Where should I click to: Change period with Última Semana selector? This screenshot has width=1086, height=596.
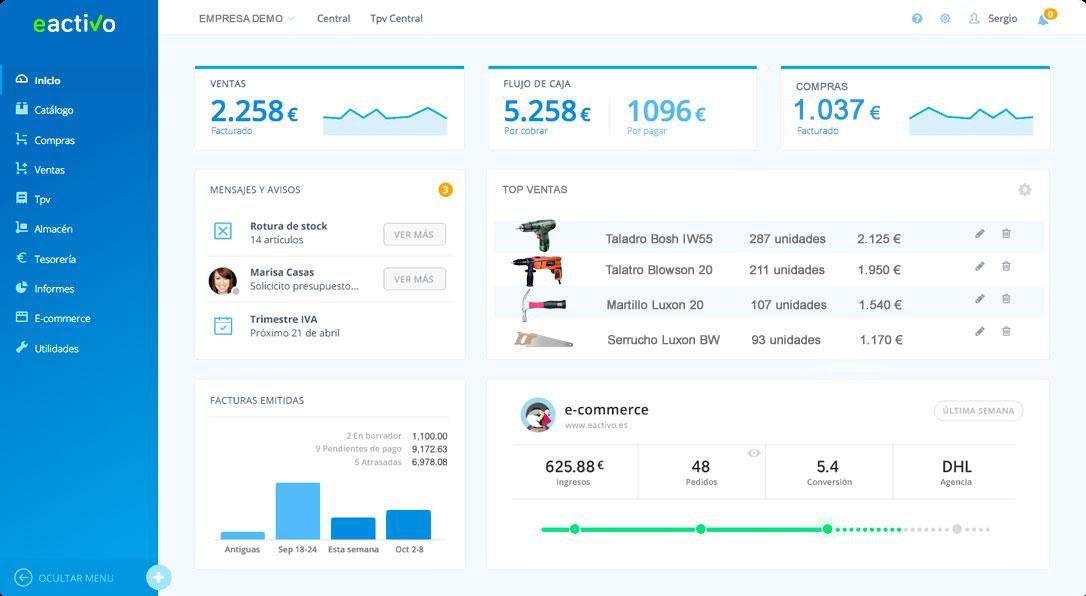[x=978, y=410]
